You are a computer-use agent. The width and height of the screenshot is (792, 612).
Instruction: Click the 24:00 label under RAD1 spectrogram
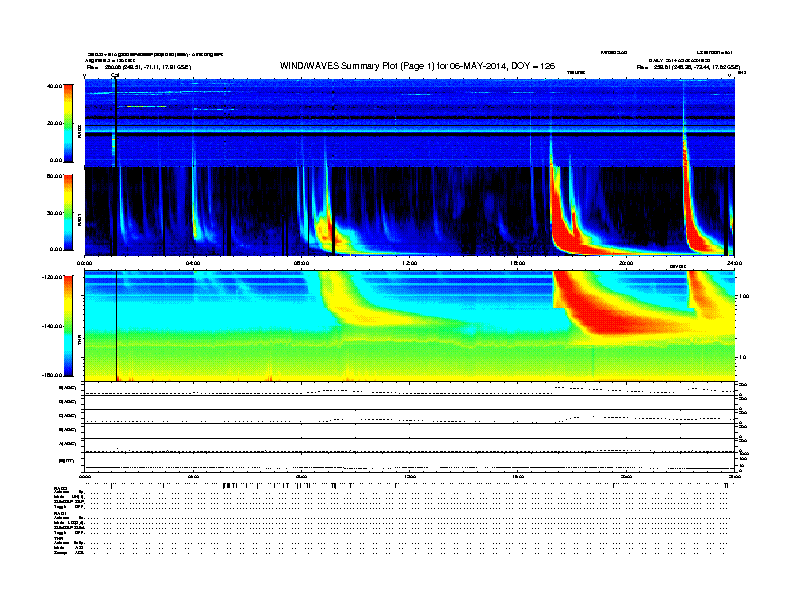pos(733,263)
